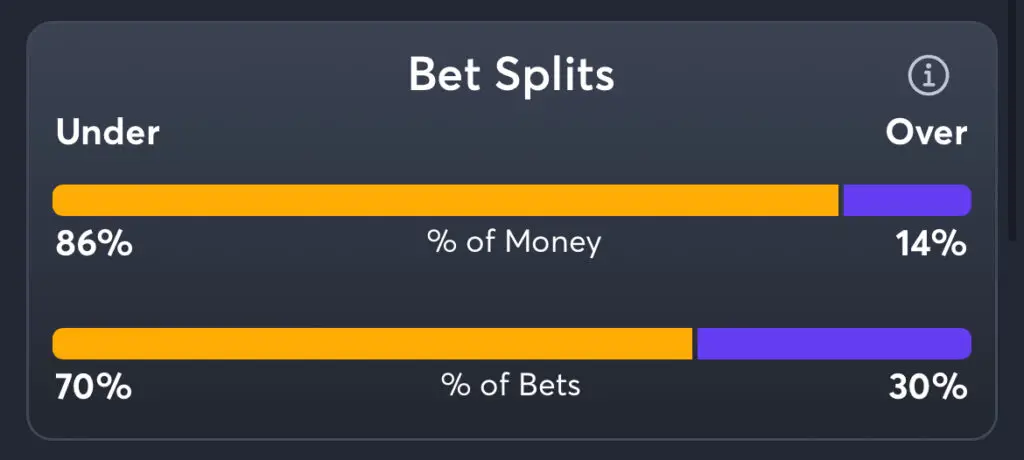Click the purple Over segment of Bets bar
The image size is (1024, 460).
(x=833, y=343)
